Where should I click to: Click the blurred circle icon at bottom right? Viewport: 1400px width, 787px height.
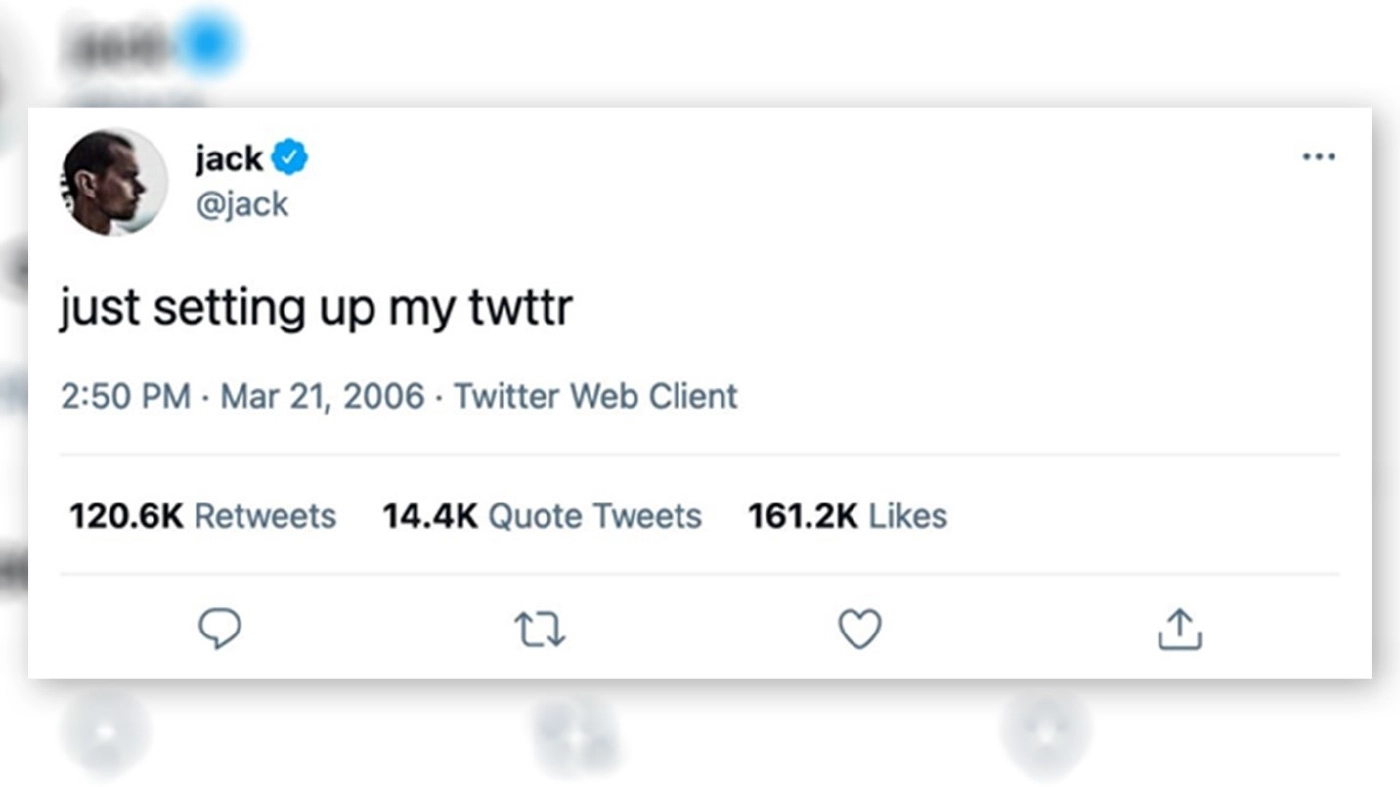click(x=1045, y=733)
